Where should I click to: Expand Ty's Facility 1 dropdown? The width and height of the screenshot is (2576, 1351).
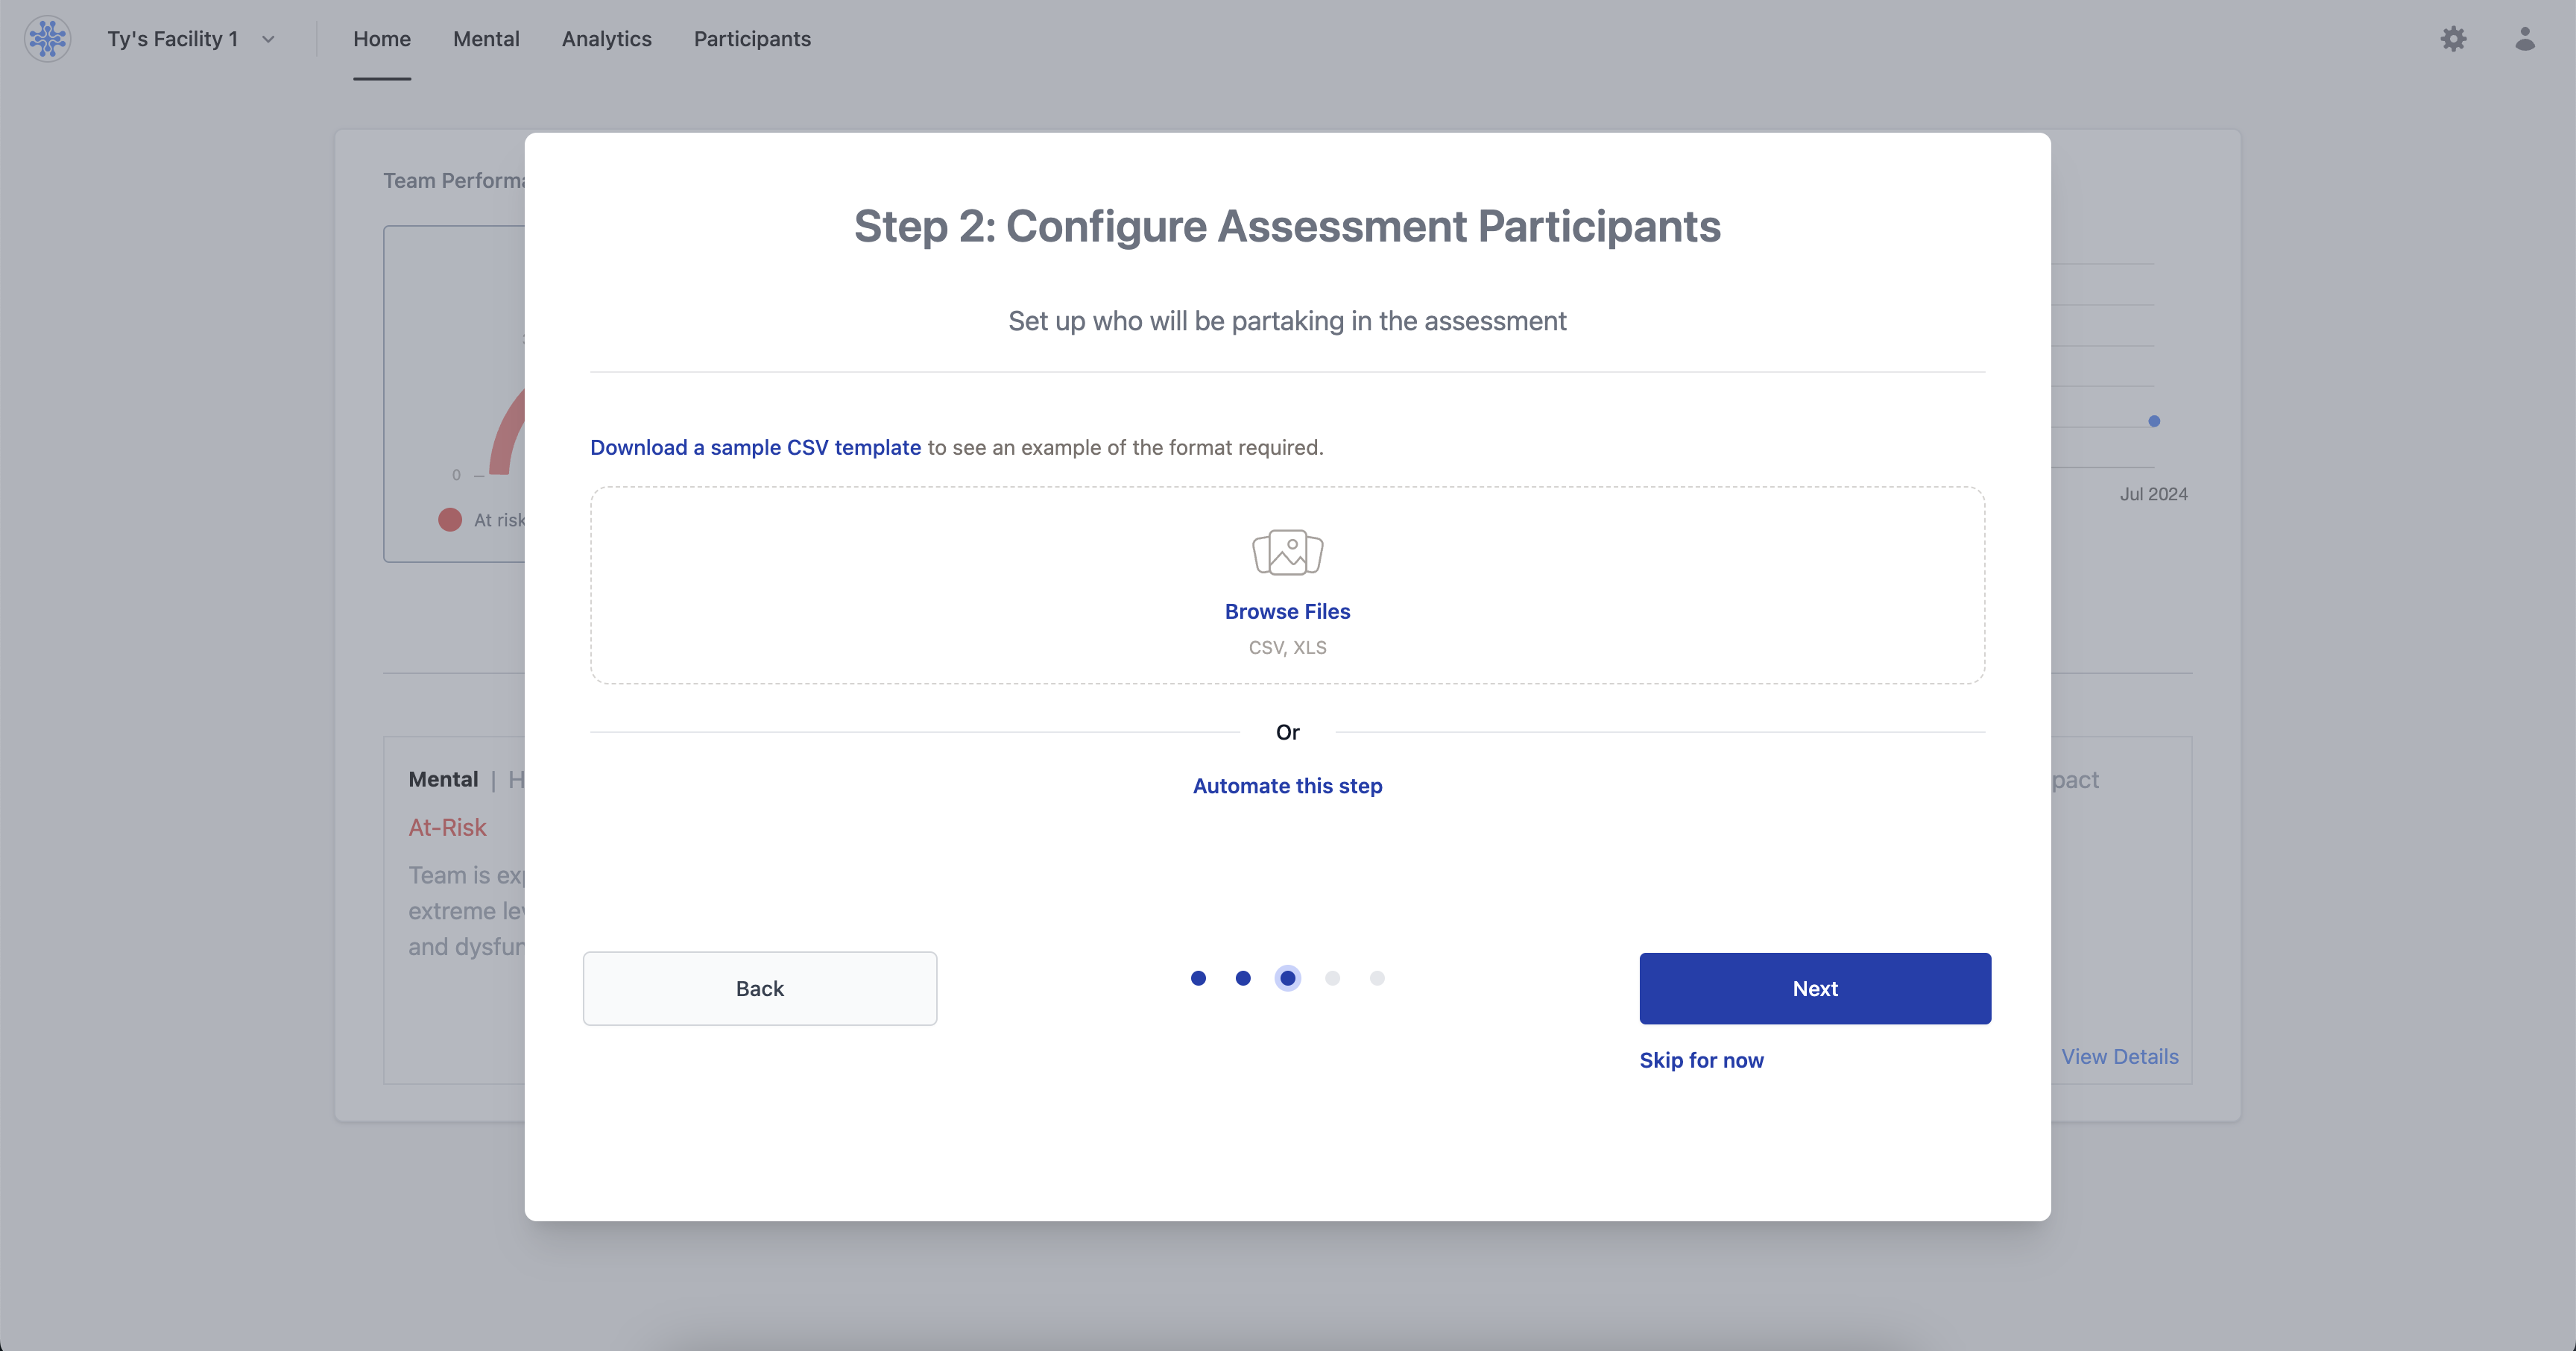point(173,39)
